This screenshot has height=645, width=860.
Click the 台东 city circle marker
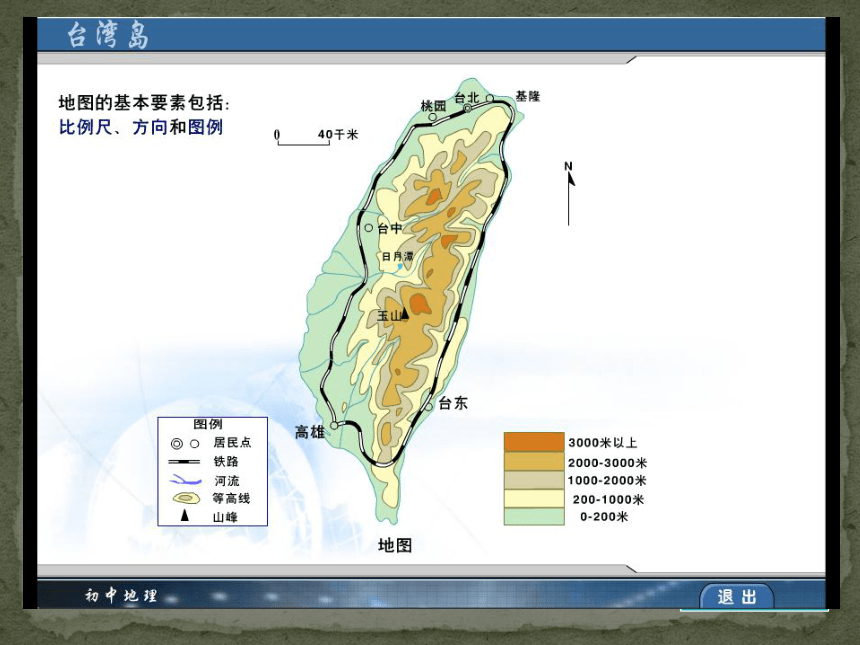tap(429, 406)
